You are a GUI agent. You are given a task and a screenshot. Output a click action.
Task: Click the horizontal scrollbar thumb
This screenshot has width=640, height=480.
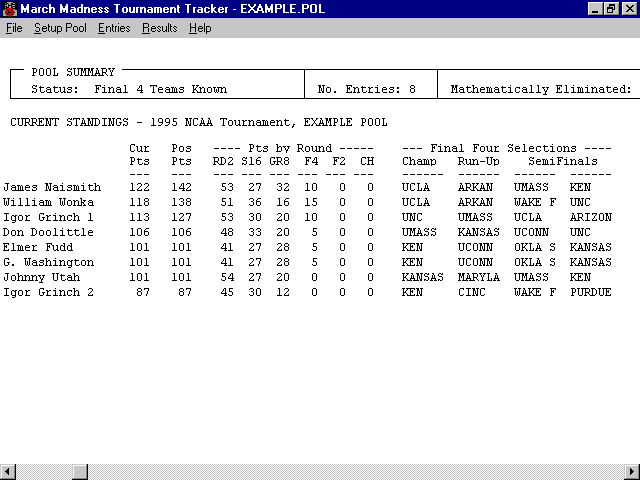coord(80,471)
